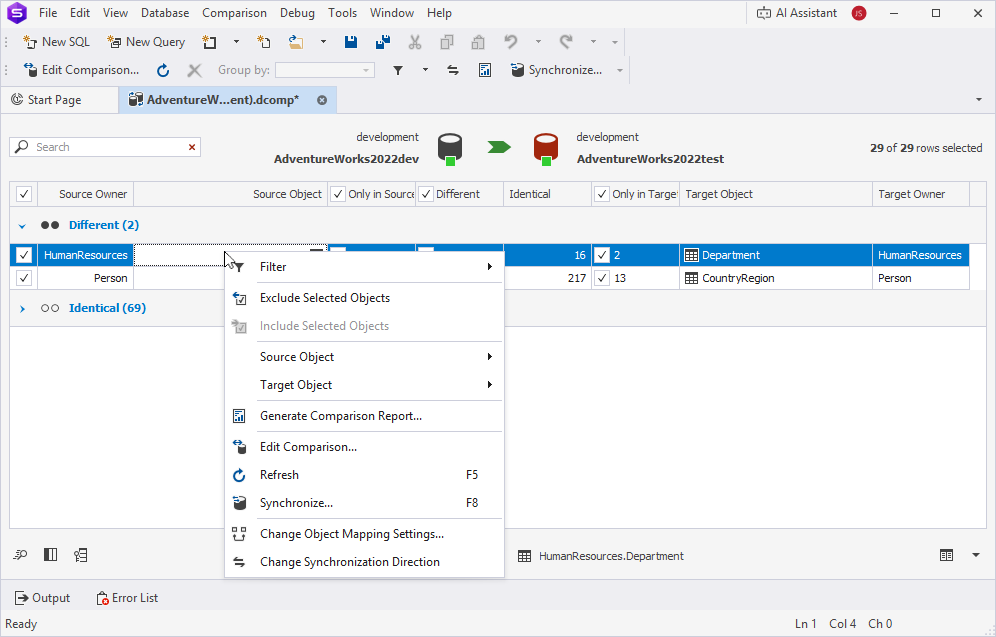Click the filter funnel icon in the toolbar
Screen dimensions: 996x637
pos(398,70)
